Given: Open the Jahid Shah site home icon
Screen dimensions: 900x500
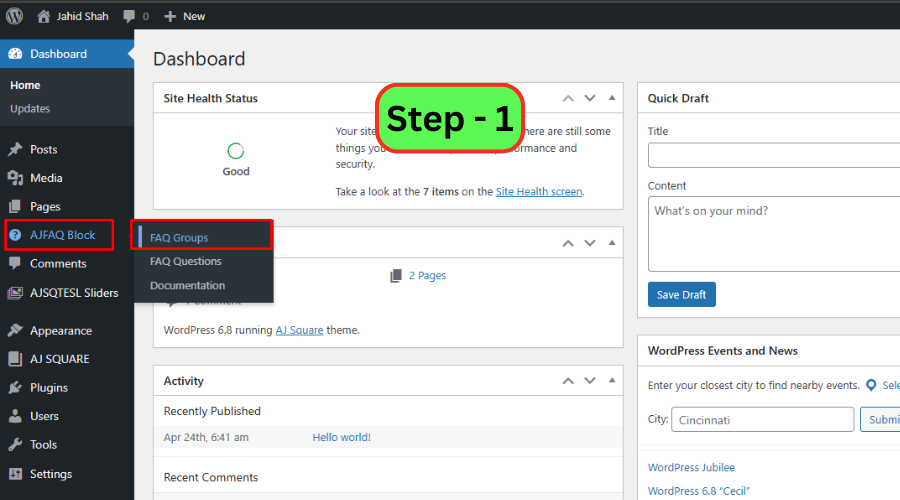Looking at the screenshot, I should [x=44, y=16].
